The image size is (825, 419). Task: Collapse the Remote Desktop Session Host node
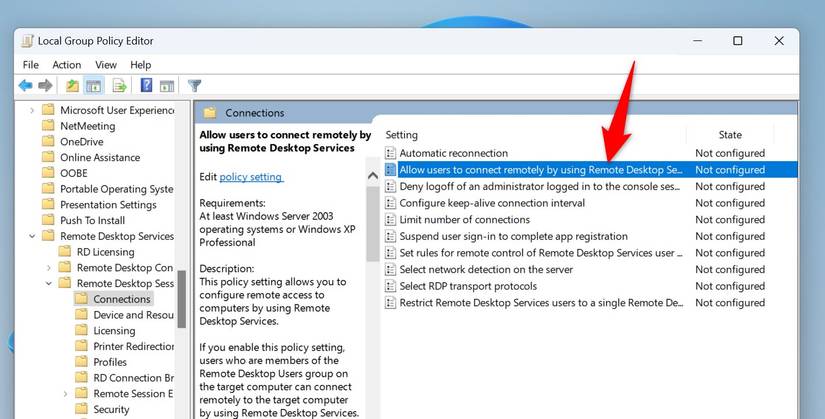[48, 283]
